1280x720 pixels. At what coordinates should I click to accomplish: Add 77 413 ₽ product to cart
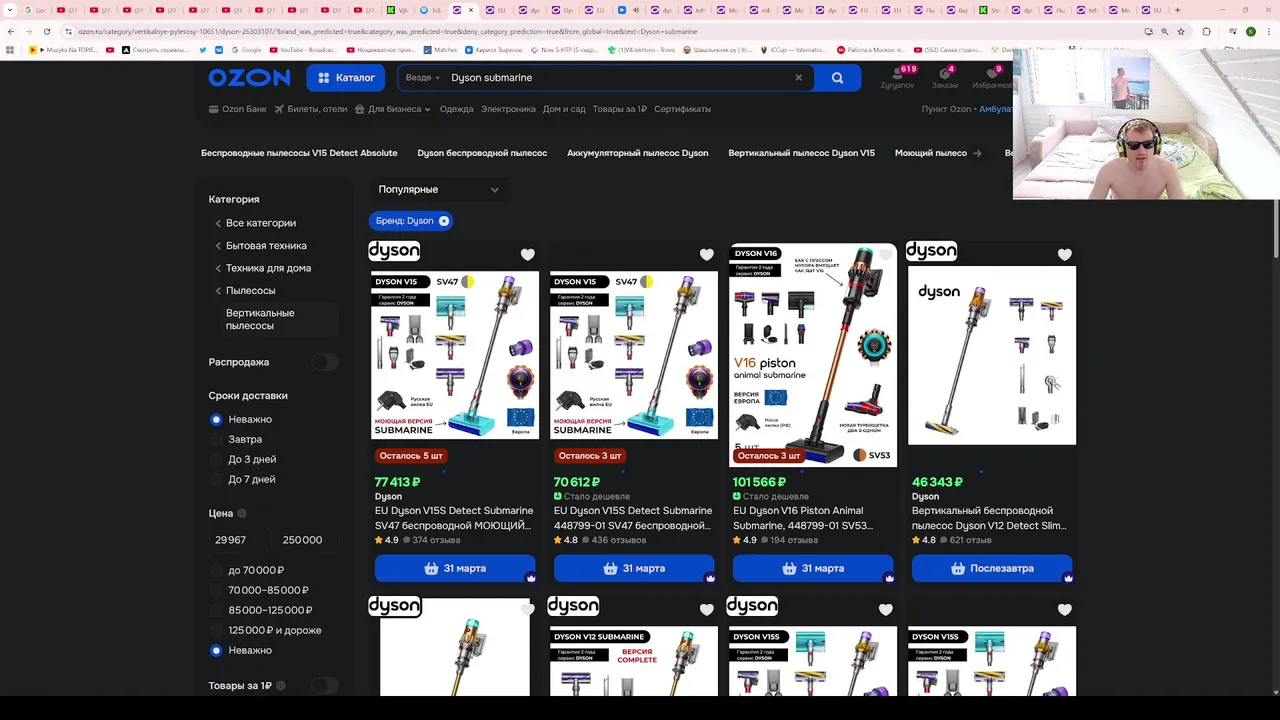click(x=455, y=568)
